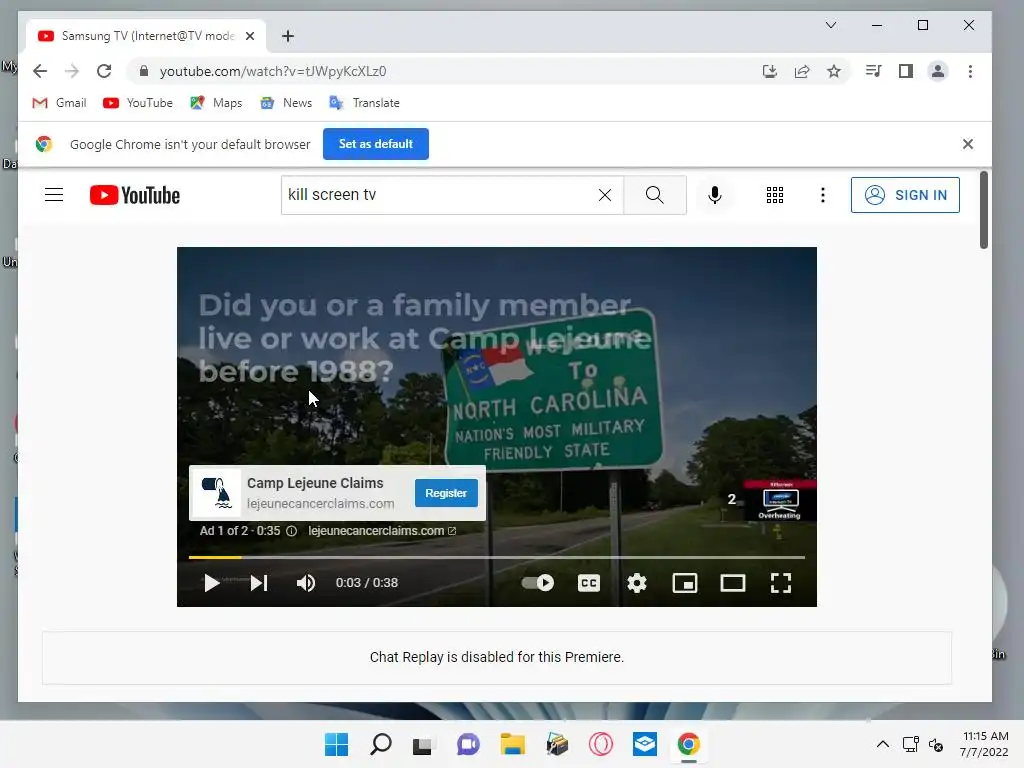Viewport: 1024px width, 768px height.
Task: Mute the video volume
Action: (x=306, y=583)
